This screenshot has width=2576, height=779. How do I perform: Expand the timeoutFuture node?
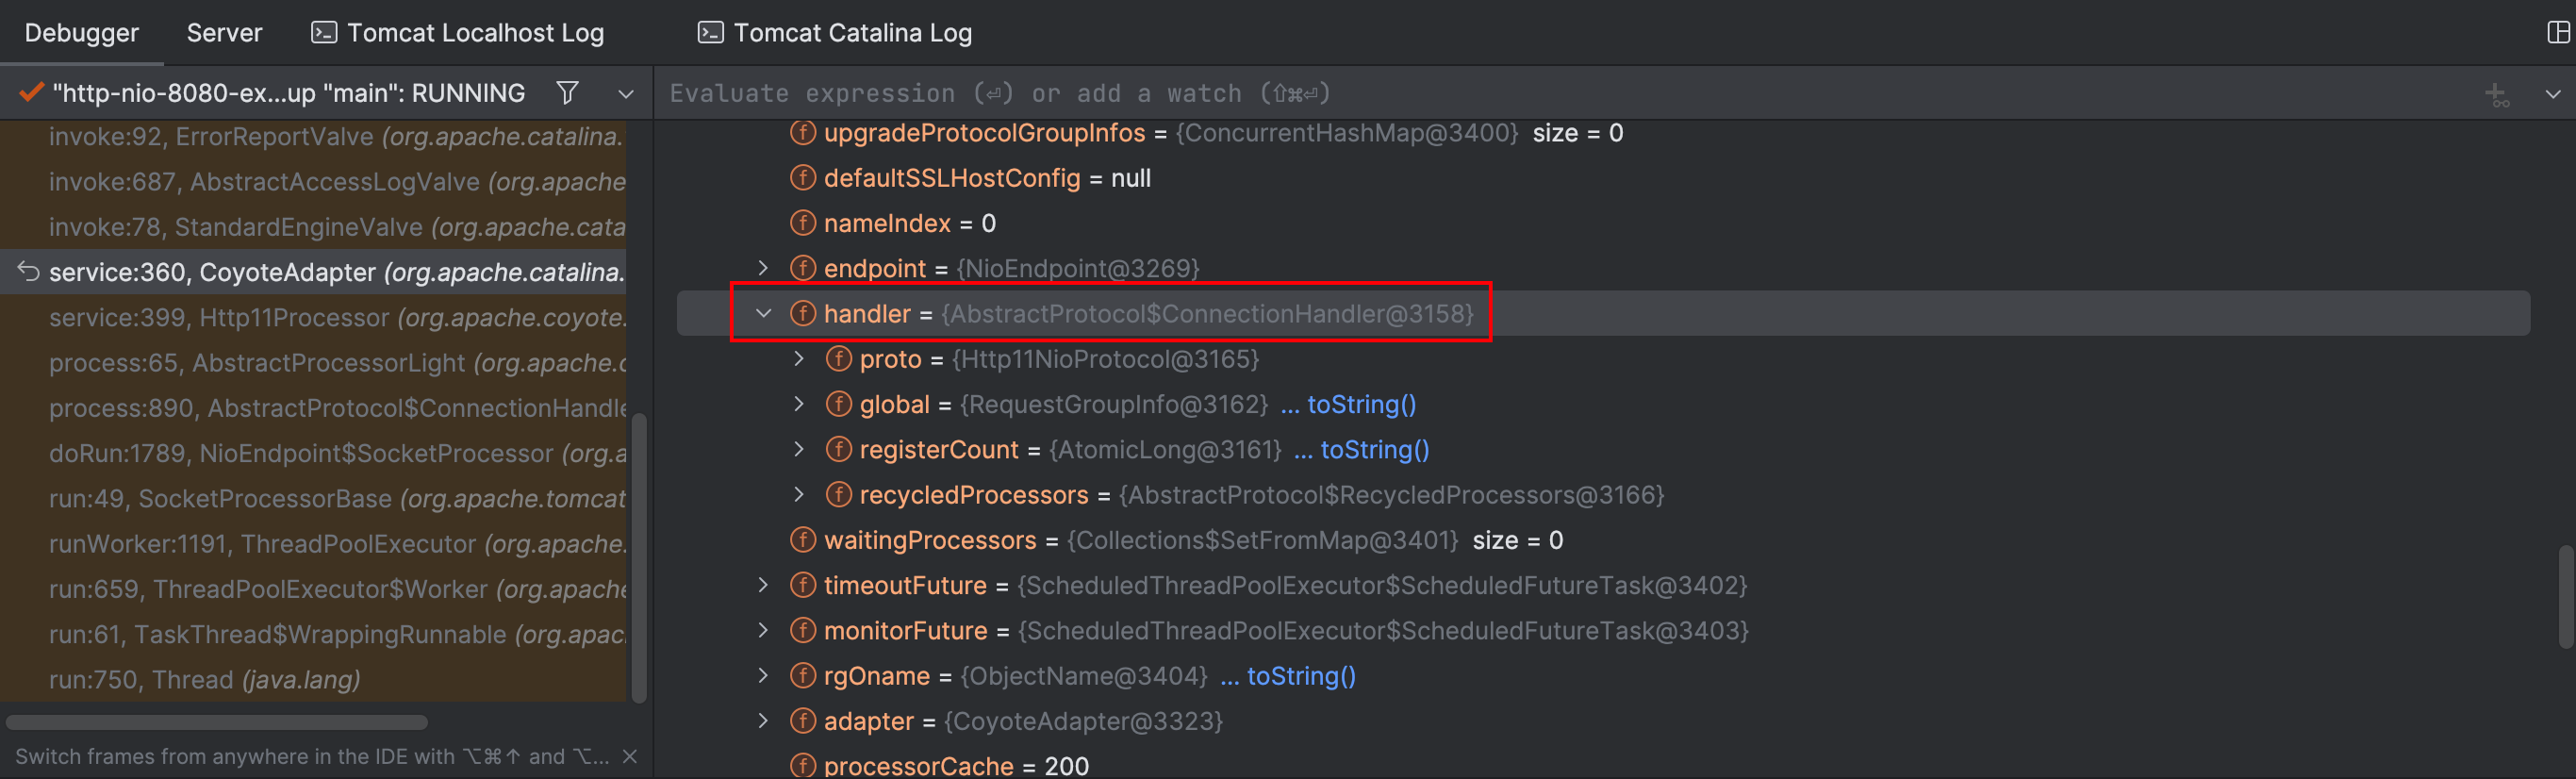point(763,585)
